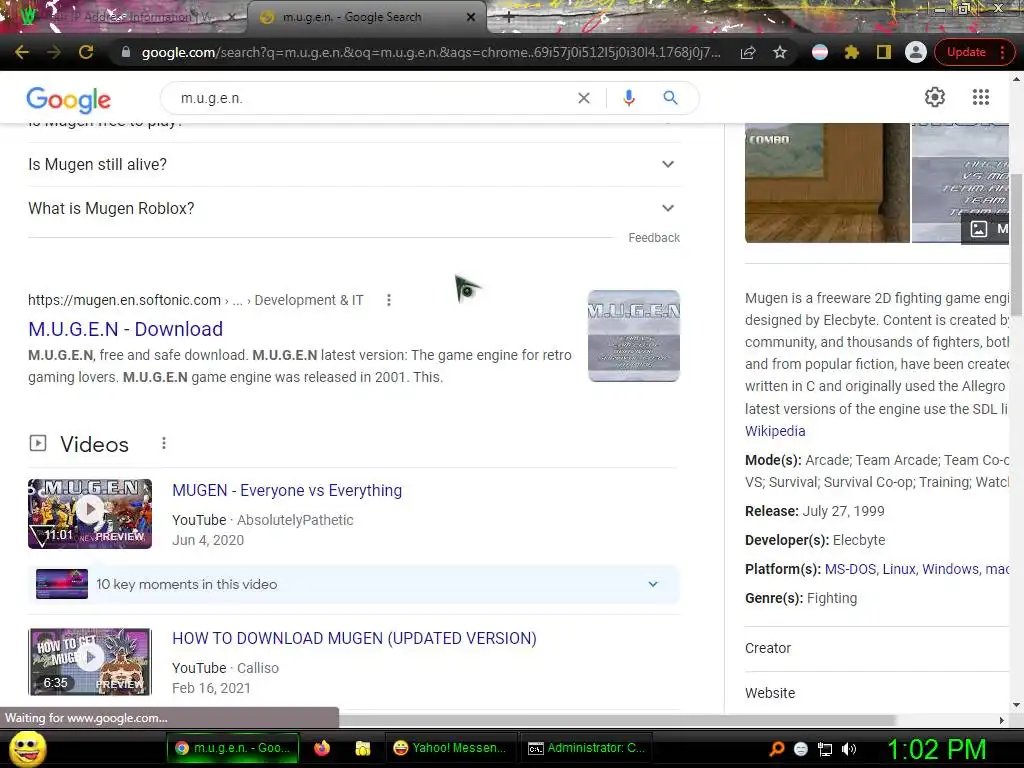Screen dimensions: 1024x768
Task: Expand 10 key moments in this video
Action: pos(353,584)
